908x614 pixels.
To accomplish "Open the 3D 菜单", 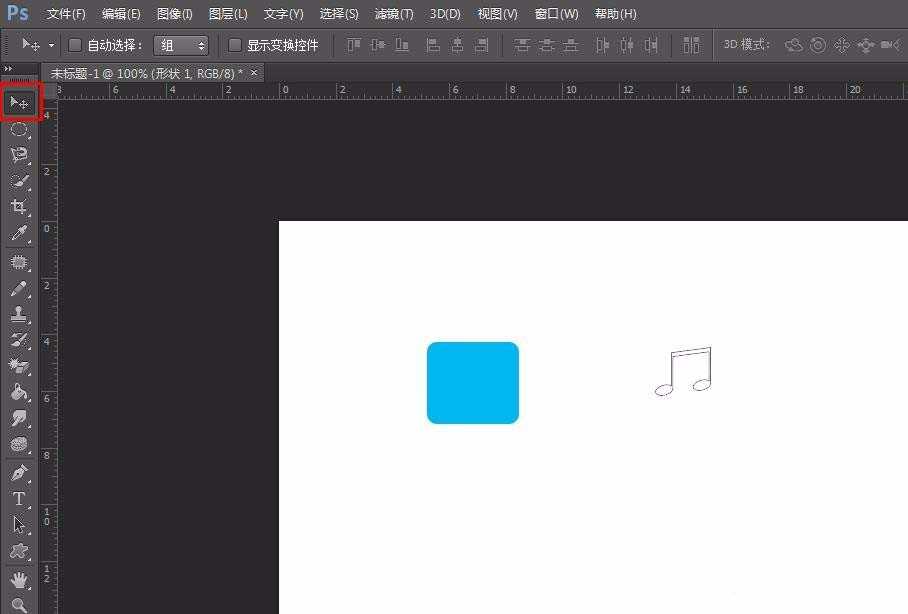I will point(444,14).
